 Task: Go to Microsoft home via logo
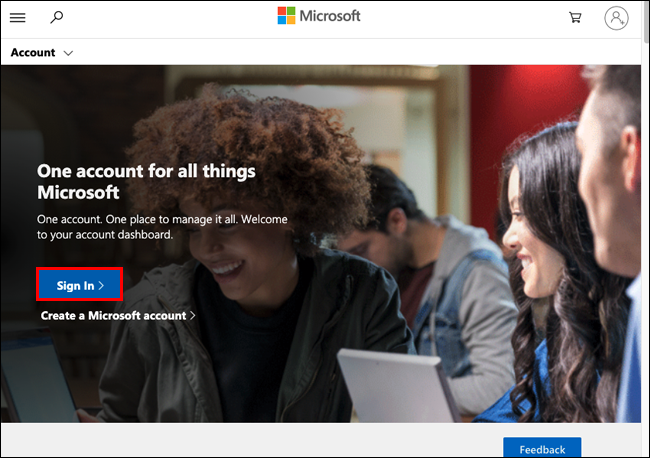319,16
